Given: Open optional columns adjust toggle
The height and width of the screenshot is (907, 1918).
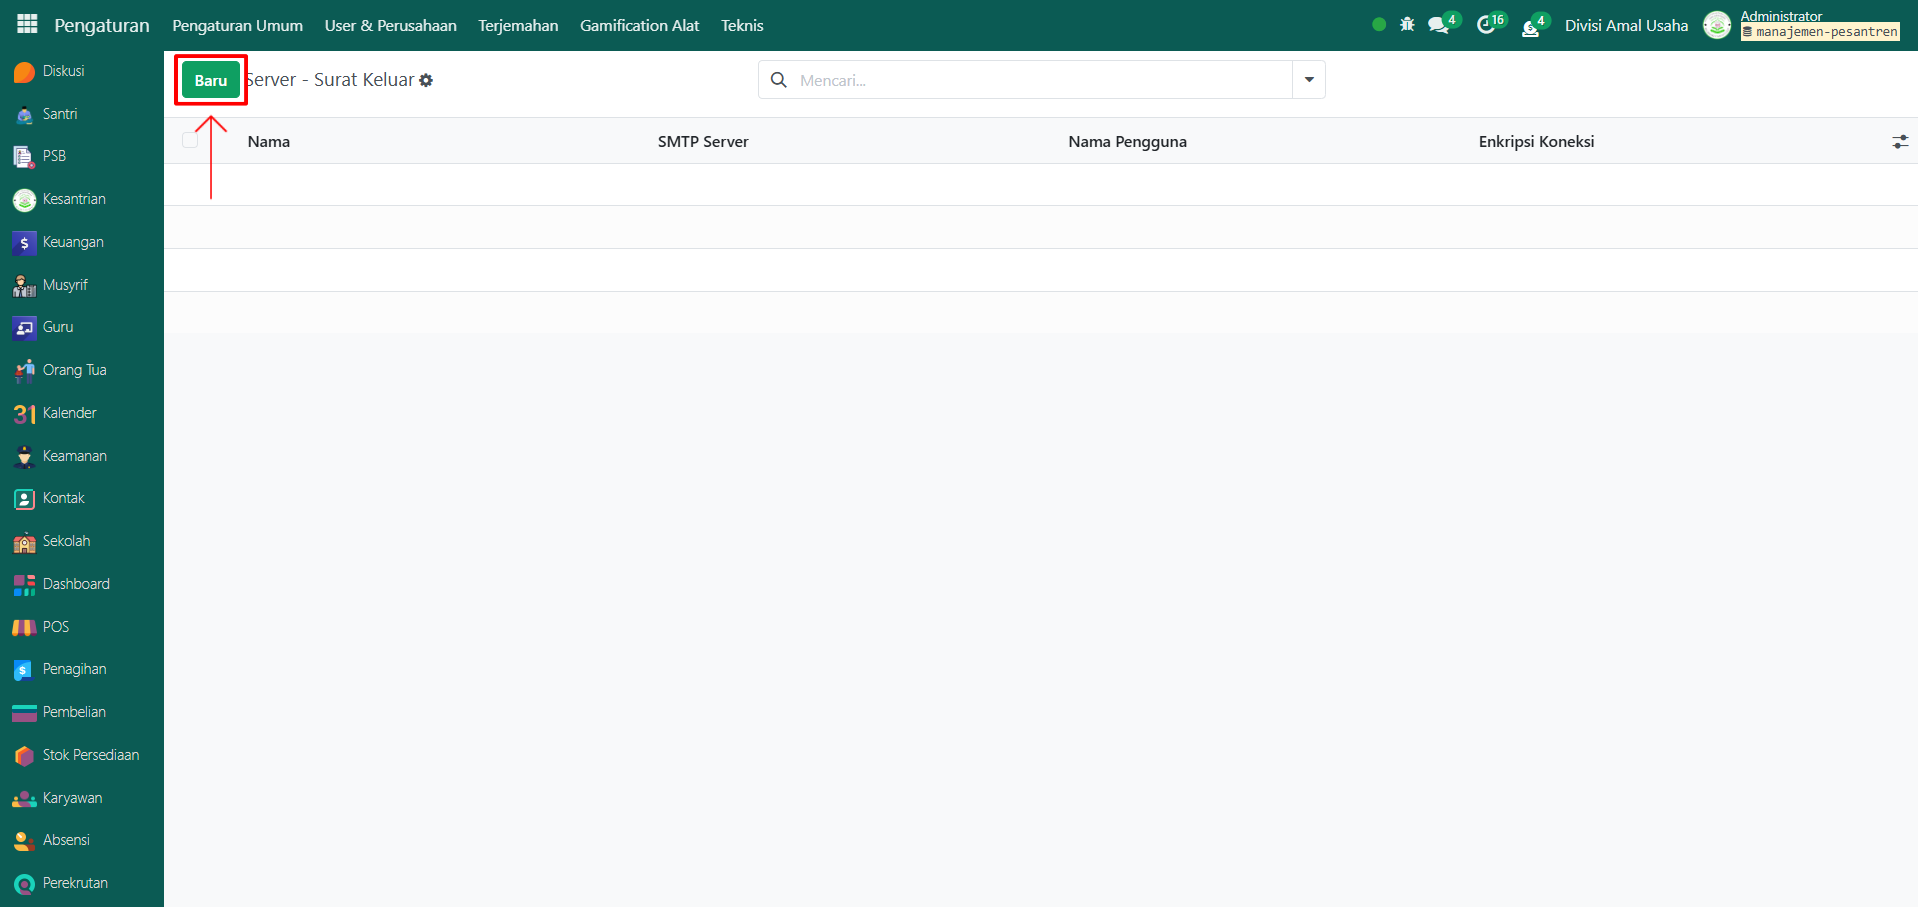Looking at the screenshot, I should pos(1899,142).
